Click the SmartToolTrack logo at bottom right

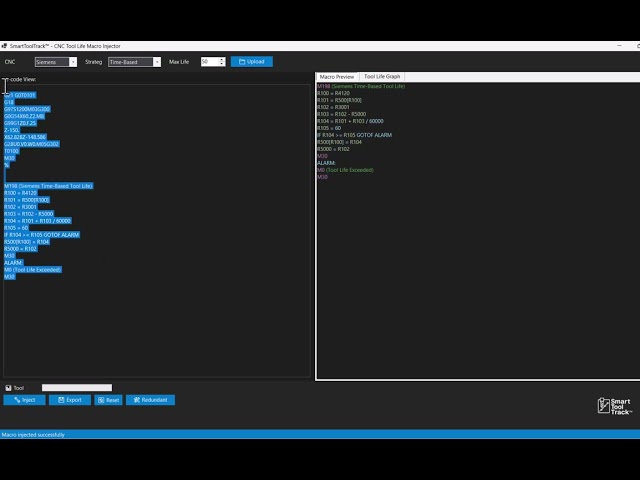[x=615, y=406]
